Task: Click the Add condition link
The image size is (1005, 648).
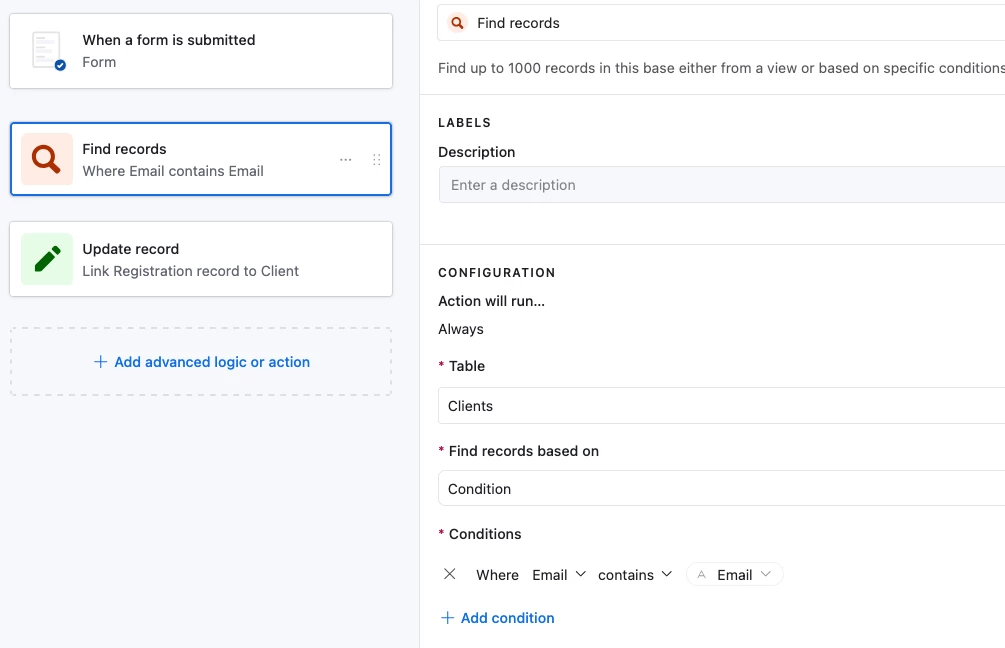Action: [x=507, y=618]
